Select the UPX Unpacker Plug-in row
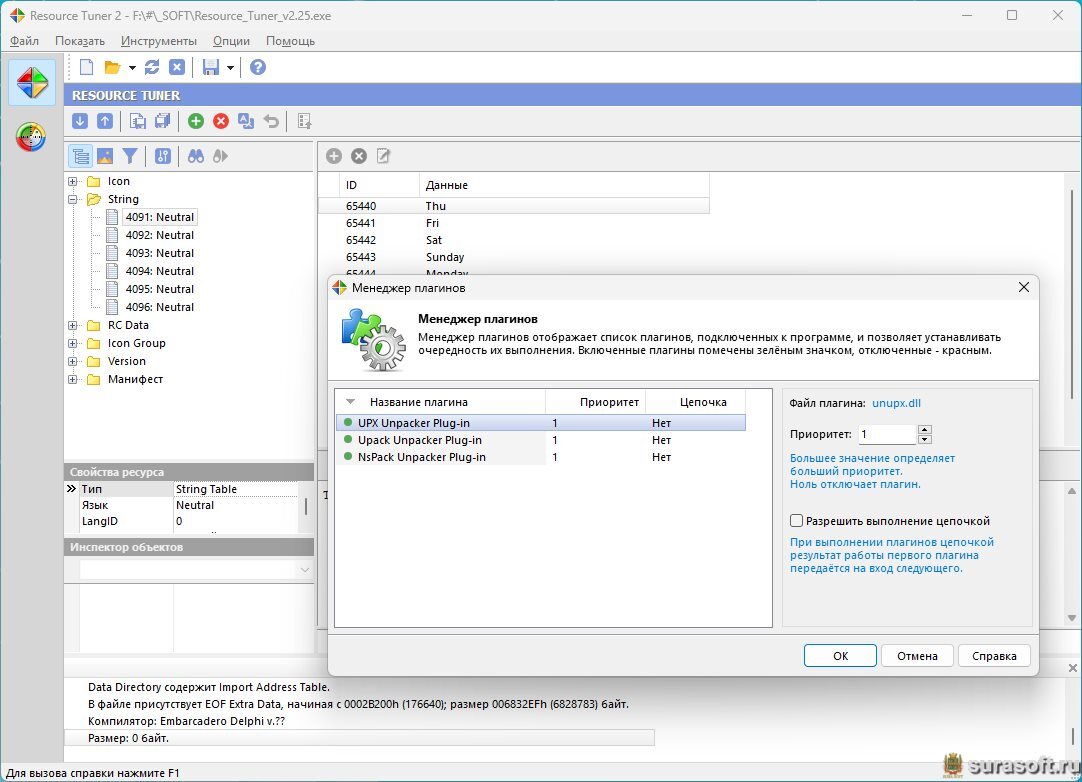1082x782 pixels. (540, 422)
